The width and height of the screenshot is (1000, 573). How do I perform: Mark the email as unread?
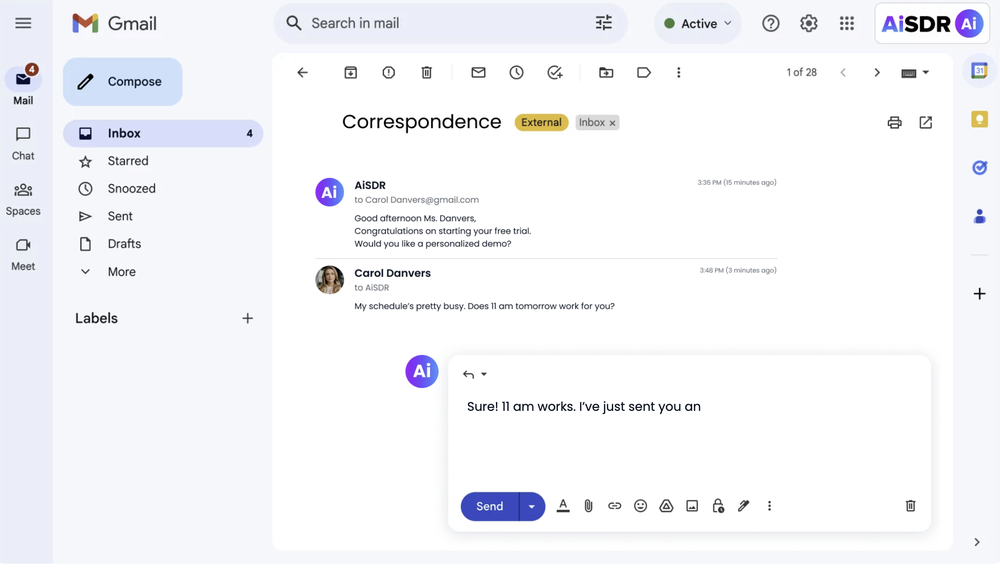(x=478, y=73)
